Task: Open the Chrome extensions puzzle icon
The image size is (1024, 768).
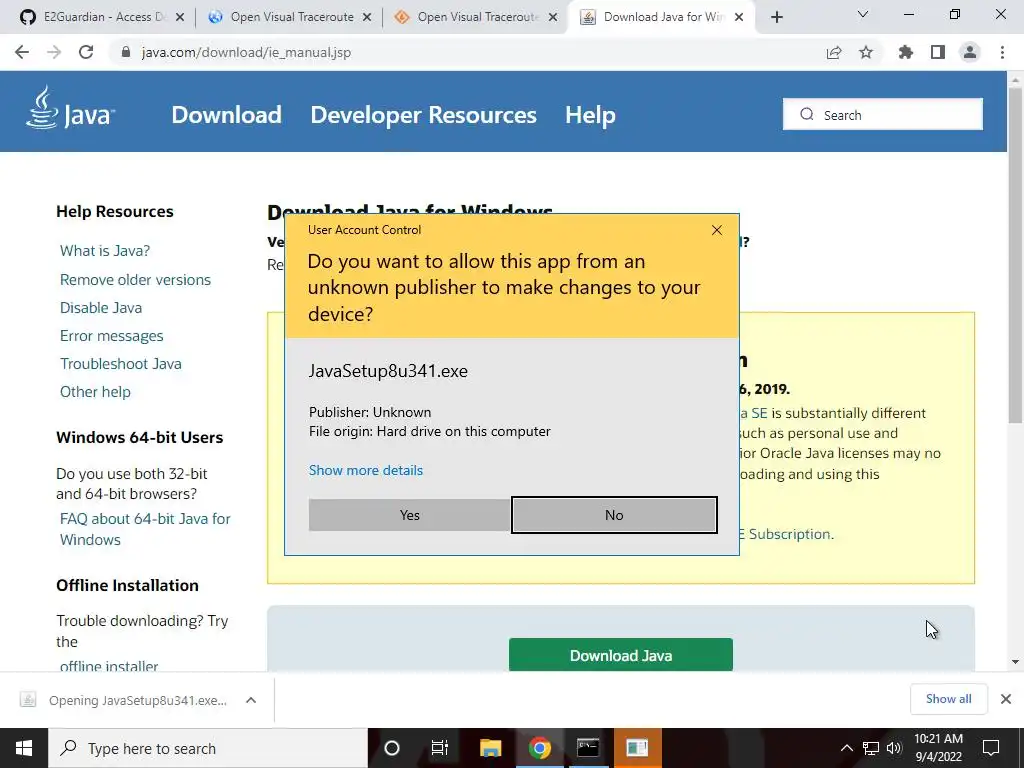Action: click(906, 52)
